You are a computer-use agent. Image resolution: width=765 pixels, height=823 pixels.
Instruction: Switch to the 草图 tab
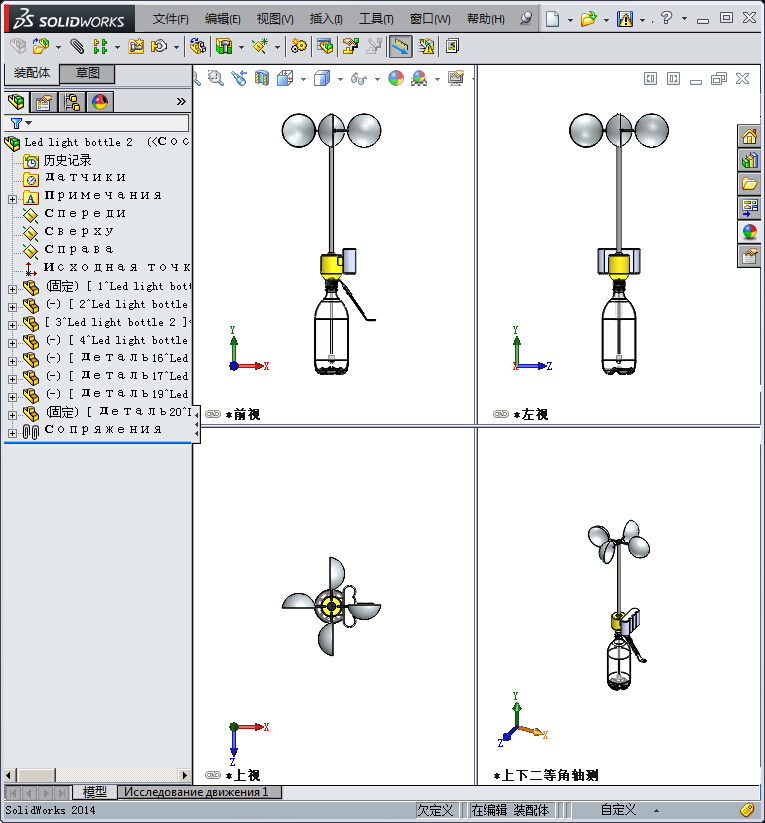[87, 73]
